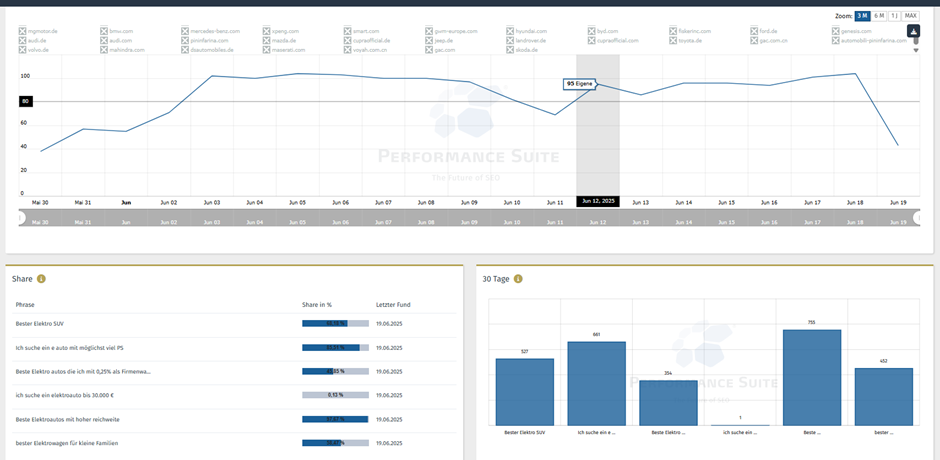The image size is (940, 460).
Task: Toggle the smart.com legend checkbox
Action: point(348,31)
